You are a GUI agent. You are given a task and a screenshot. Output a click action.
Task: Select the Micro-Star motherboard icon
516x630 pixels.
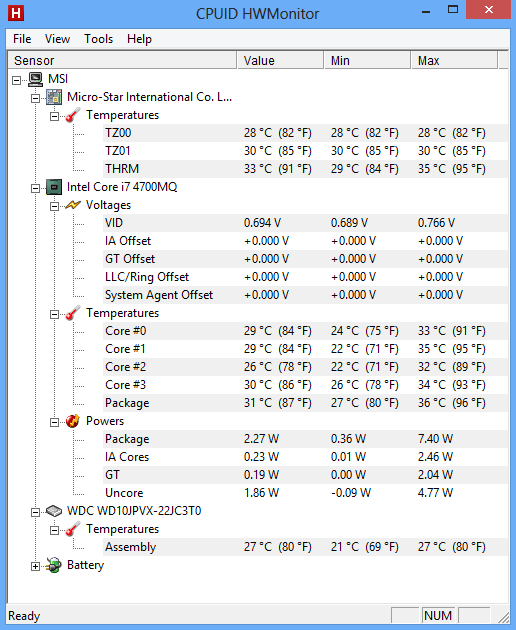coord(54,97)
